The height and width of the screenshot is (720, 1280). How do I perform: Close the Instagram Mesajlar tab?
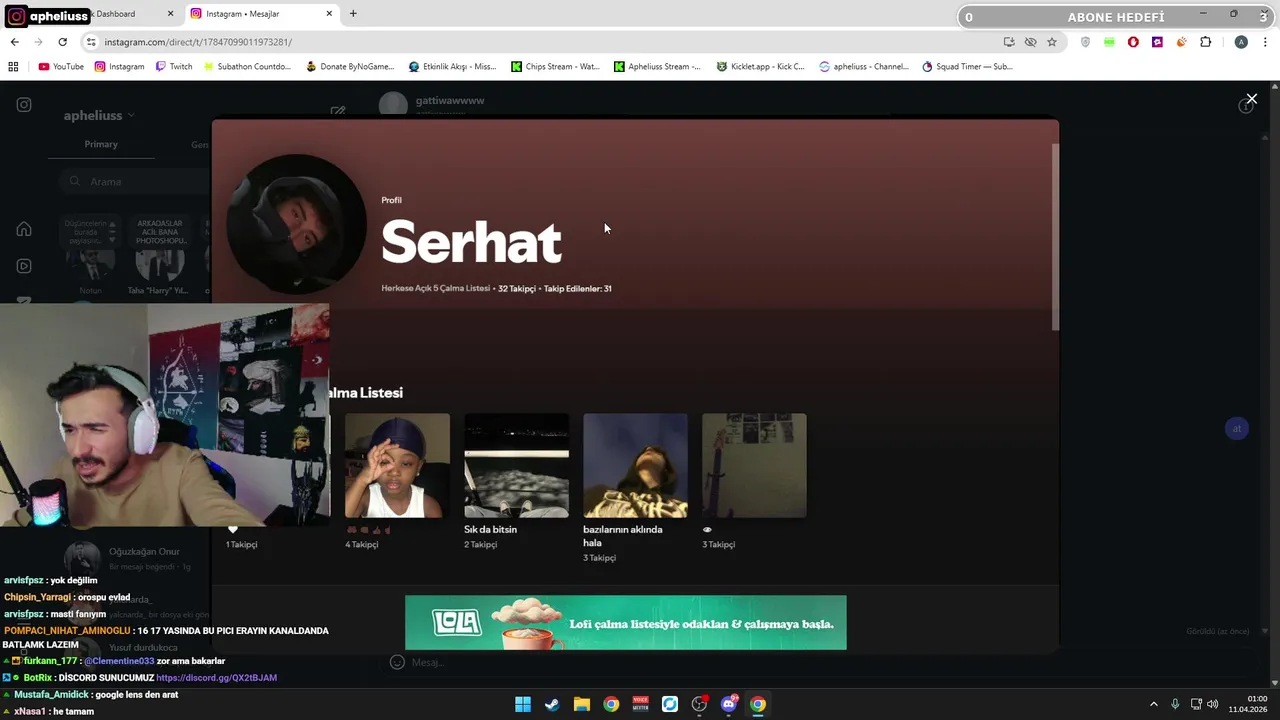(329, 14)
